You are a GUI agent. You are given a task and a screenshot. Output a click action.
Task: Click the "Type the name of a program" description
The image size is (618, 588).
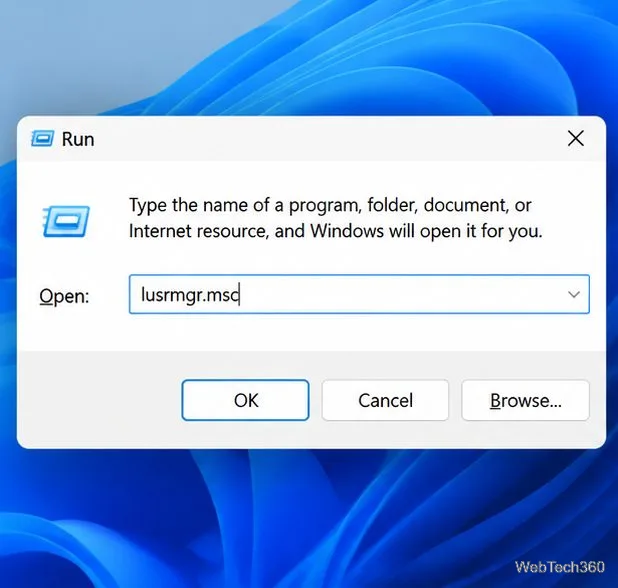pos(335,218)
